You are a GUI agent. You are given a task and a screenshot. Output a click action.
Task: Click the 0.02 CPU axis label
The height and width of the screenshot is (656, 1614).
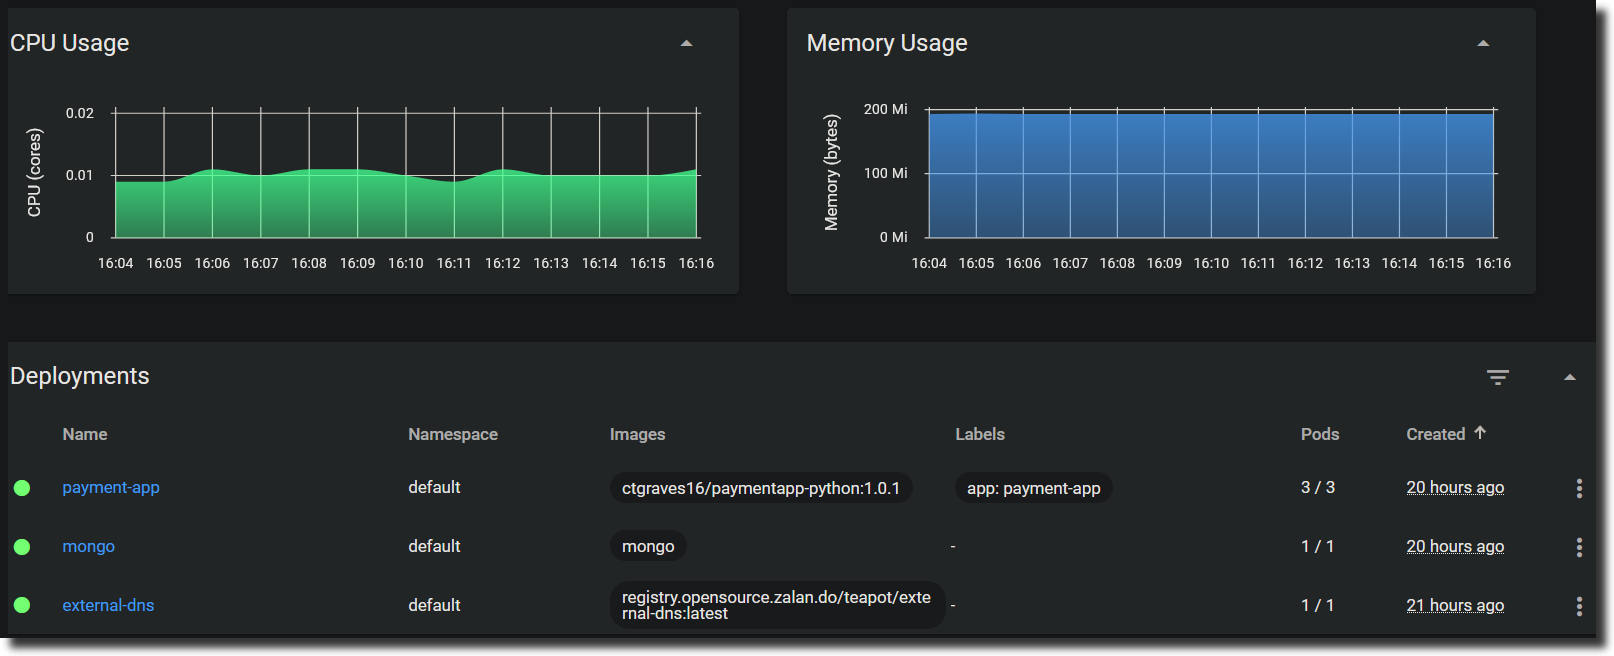(x=80, y=113)
